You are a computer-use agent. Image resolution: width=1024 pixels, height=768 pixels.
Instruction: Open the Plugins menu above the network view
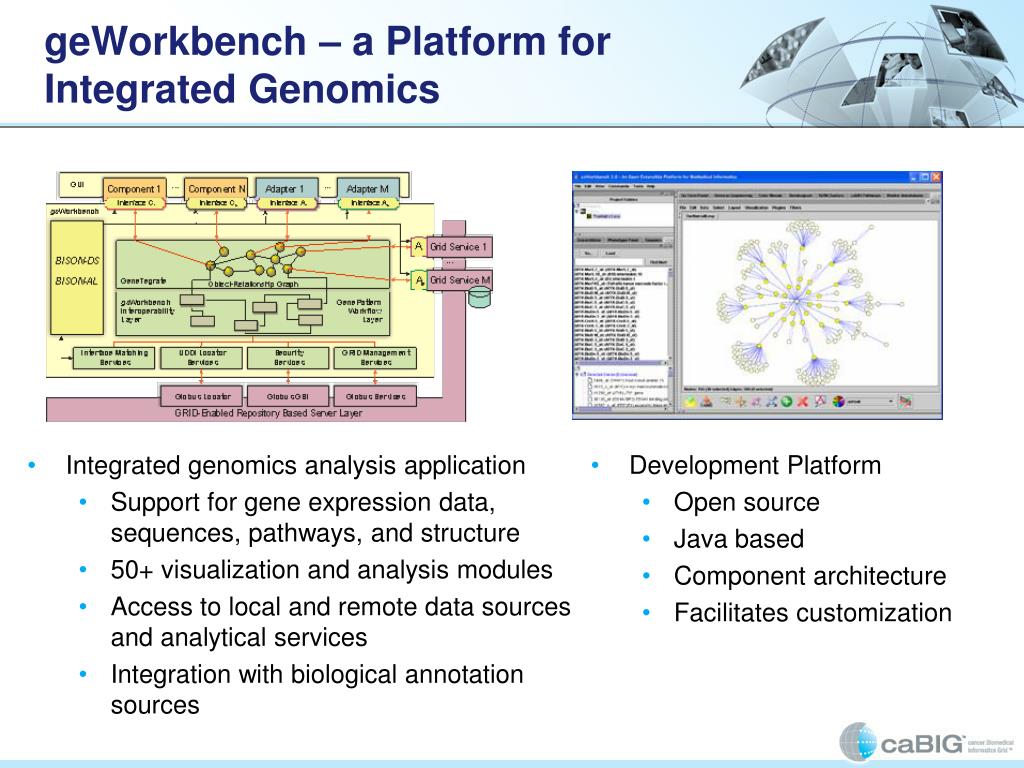click(778, 208)
